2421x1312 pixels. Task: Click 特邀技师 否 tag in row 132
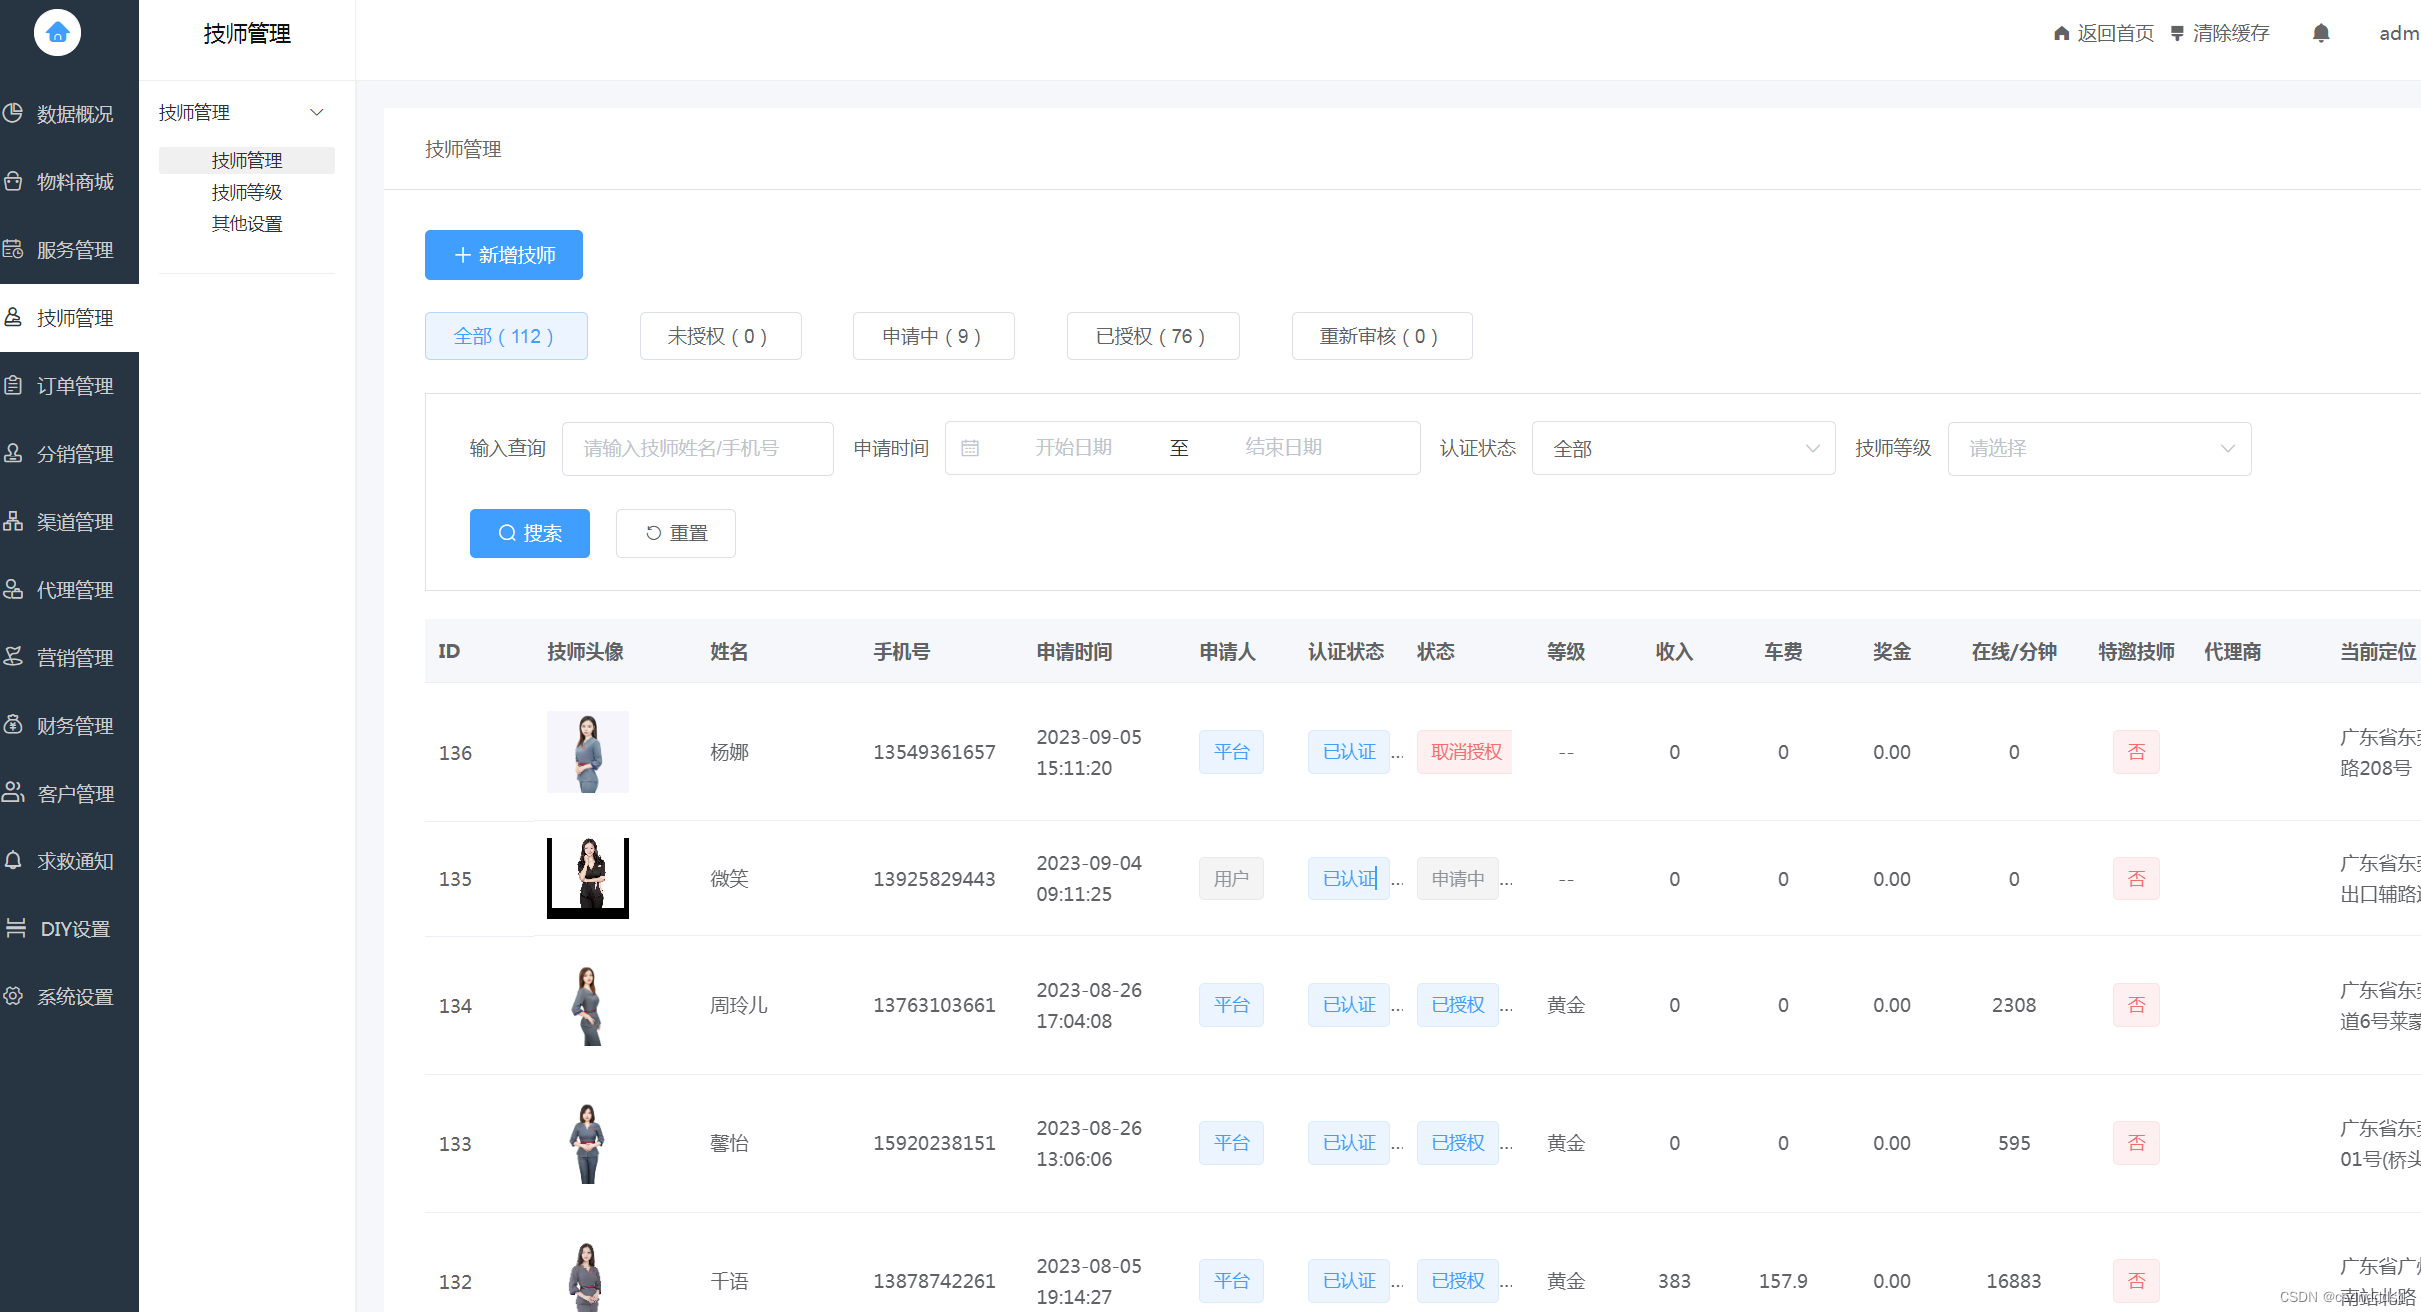2136,1281
